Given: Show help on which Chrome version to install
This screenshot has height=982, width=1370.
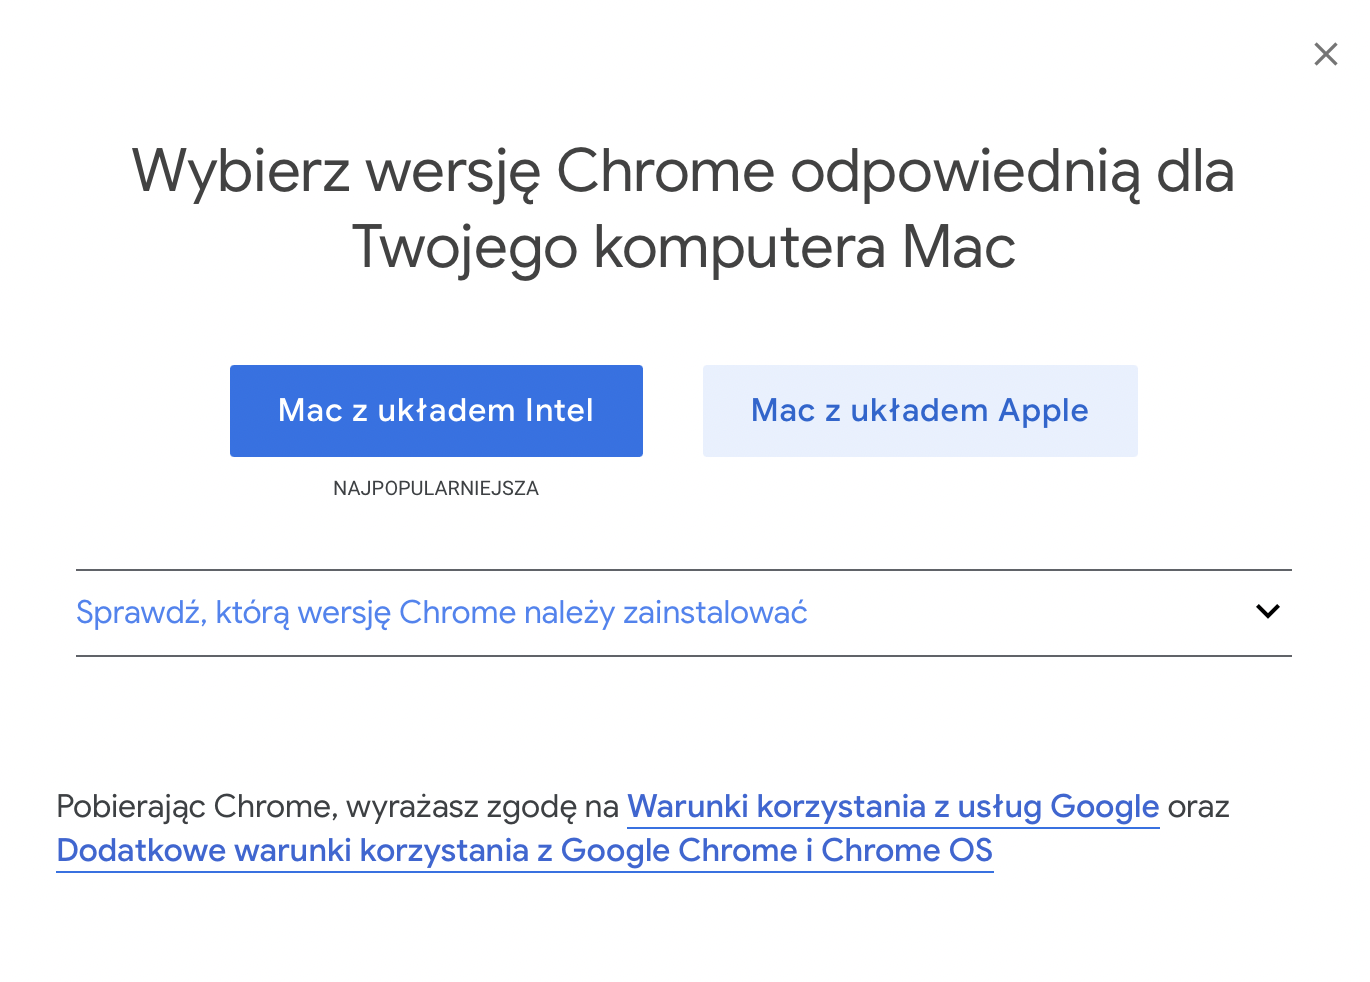Looking at the screenshot, I should [684, 613].
